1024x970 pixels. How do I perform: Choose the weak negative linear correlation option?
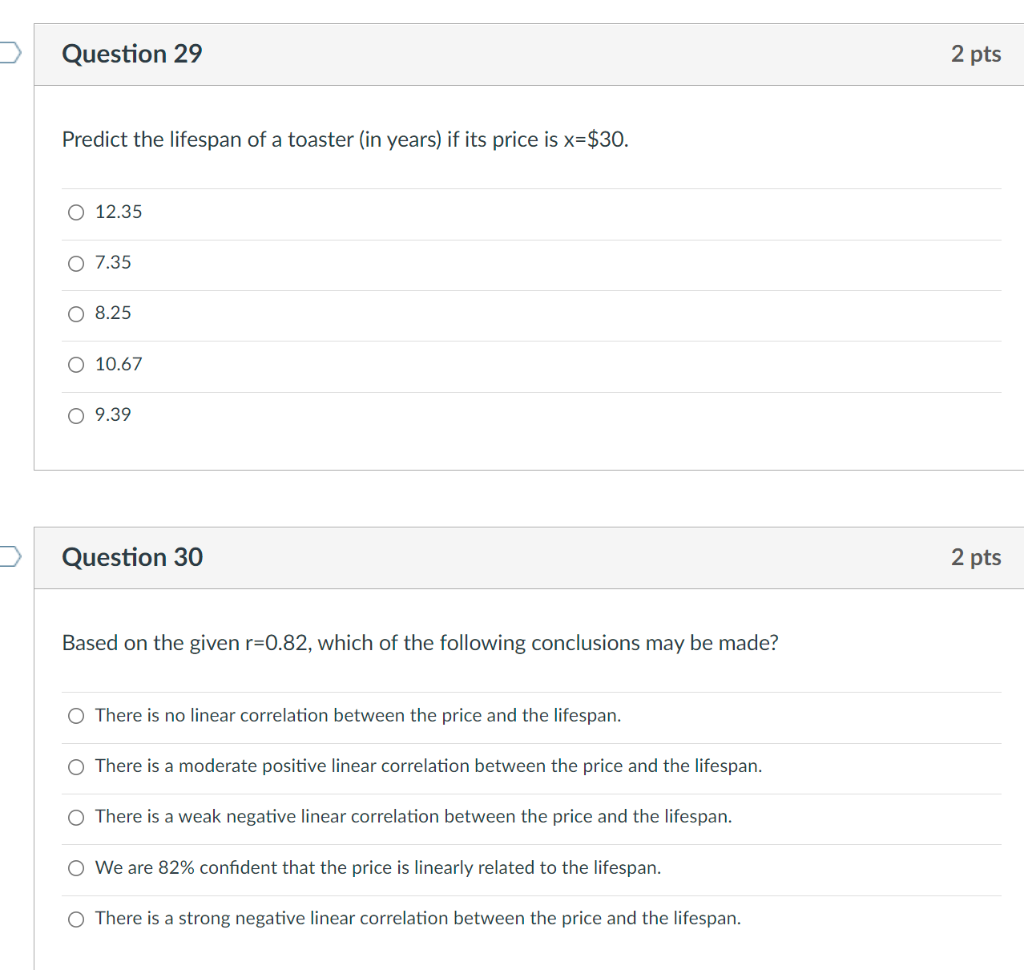click(76, 817)
